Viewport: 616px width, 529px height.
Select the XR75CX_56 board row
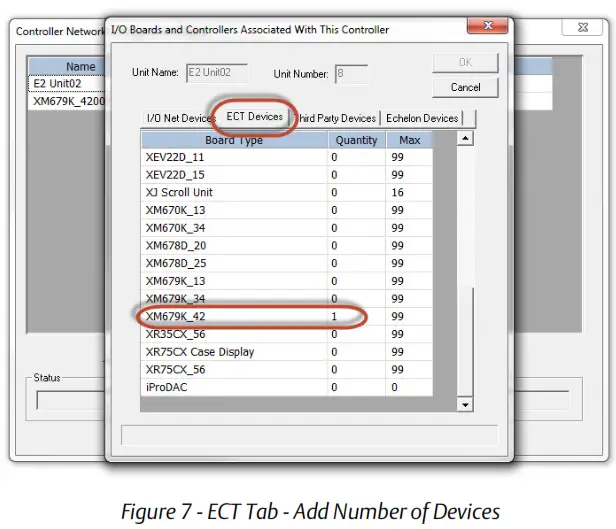click(287, 370)
